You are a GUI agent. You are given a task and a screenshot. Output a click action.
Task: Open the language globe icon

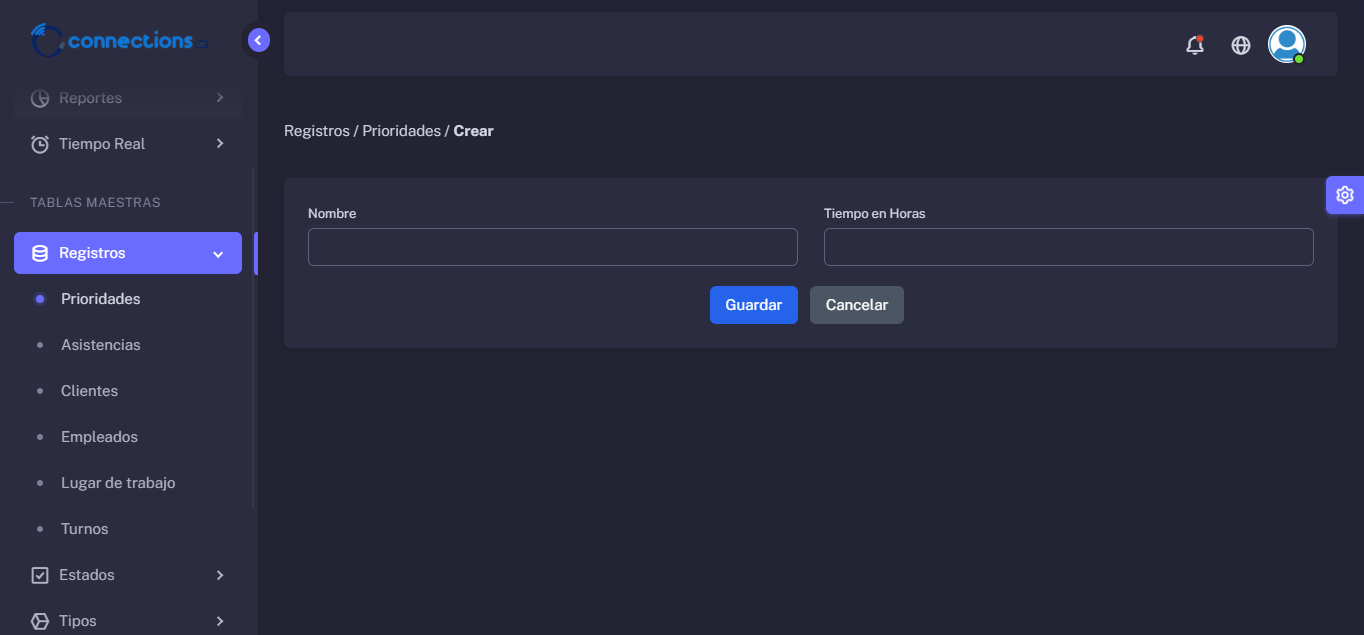coord(1241,45)
